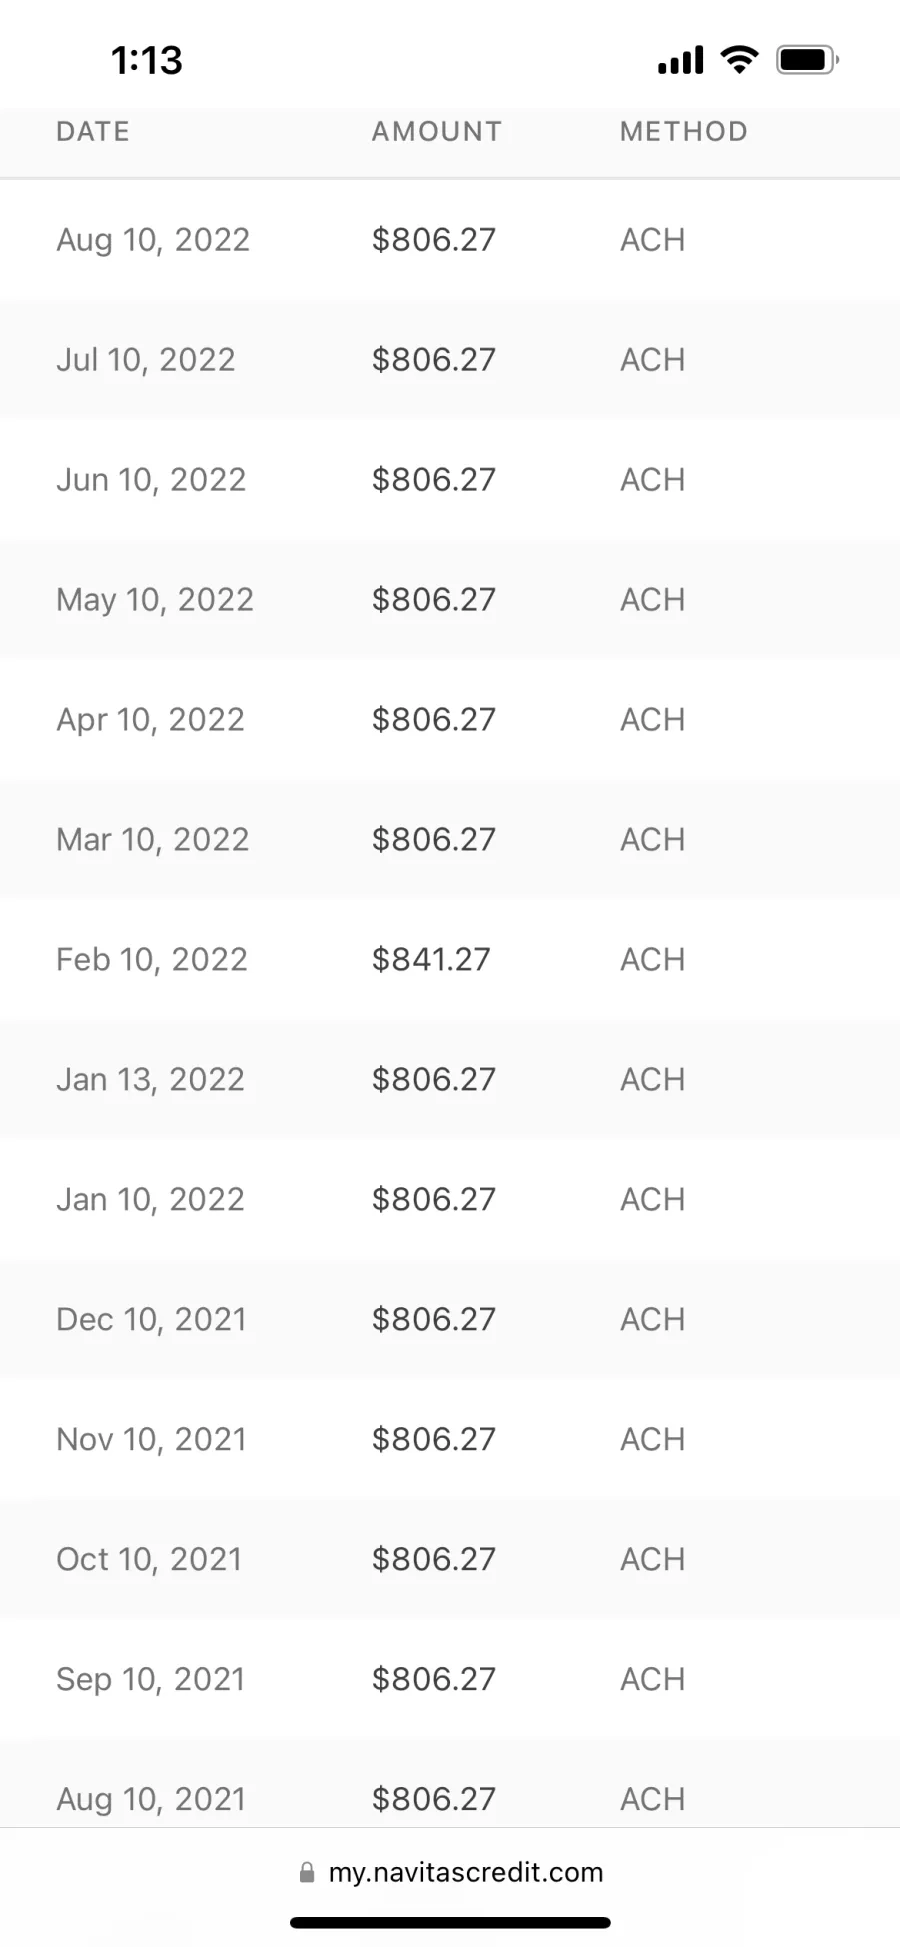
Task: Tap the Jan 13, 2022 date
Action: pyautogui.click(x=150, y=1080)
